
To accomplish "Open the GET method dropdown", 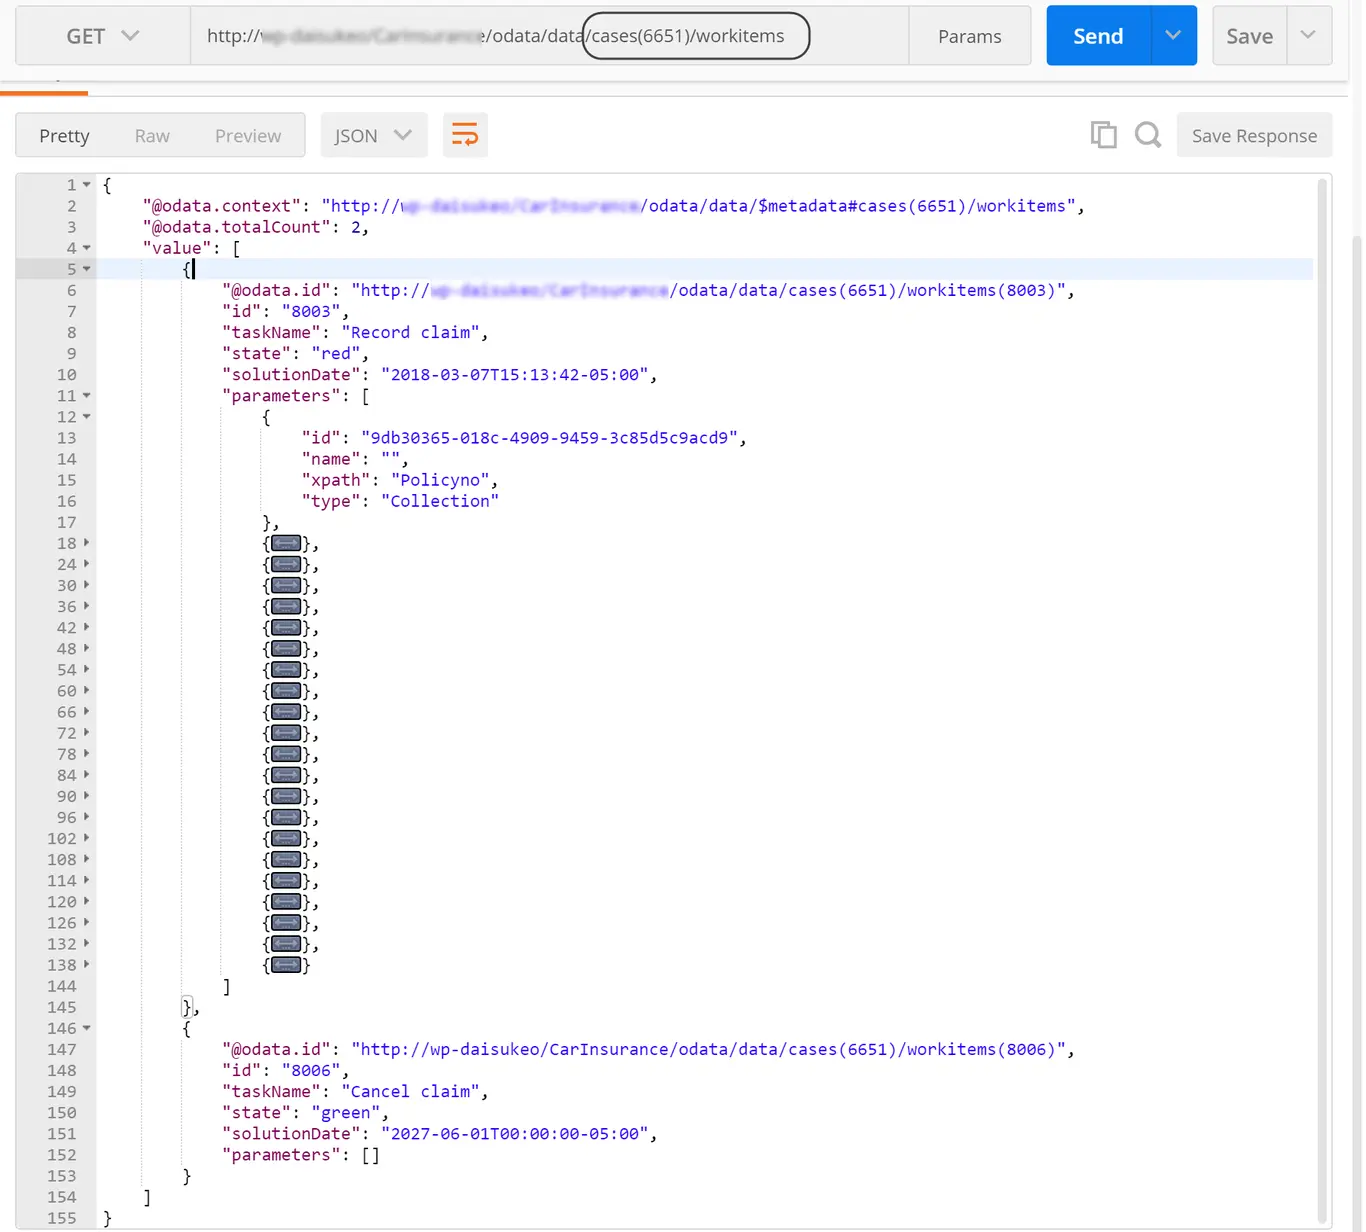I will (103, 36).
